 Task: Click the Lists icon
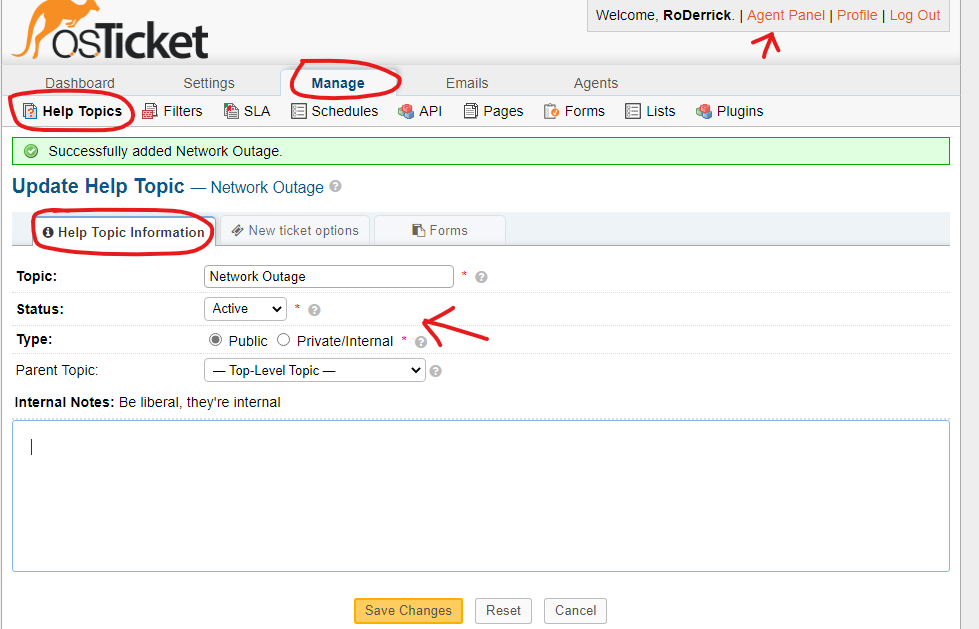point(632,111)
